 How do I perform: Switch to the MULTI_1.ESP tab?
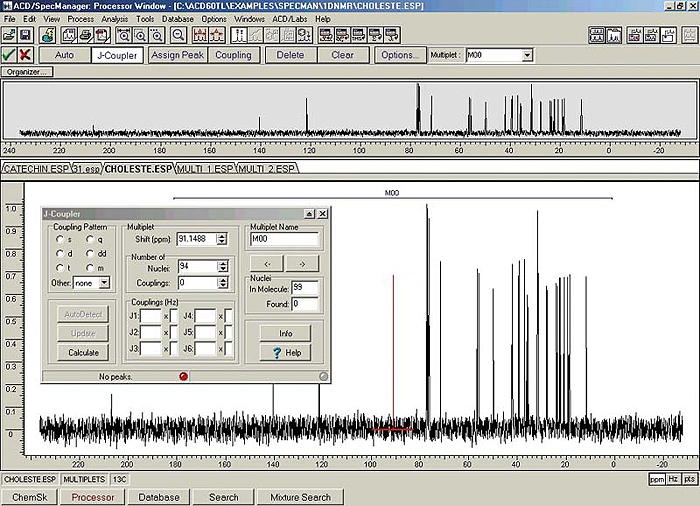pyautogui.click(x=205, y=169)
